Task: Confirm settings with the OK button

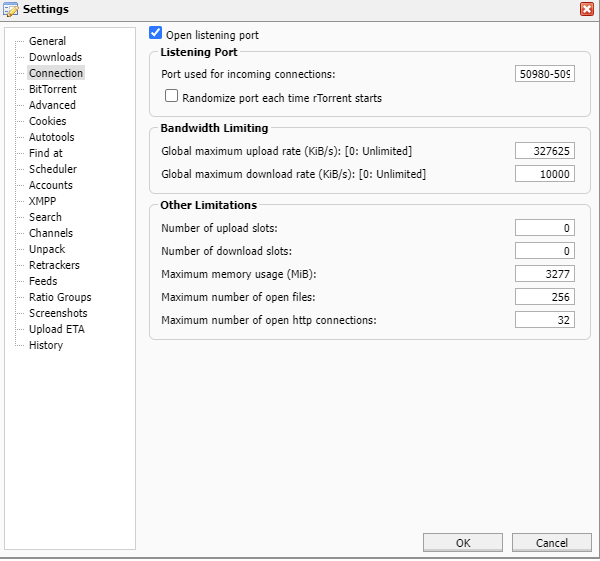Action: click(463, 543)
